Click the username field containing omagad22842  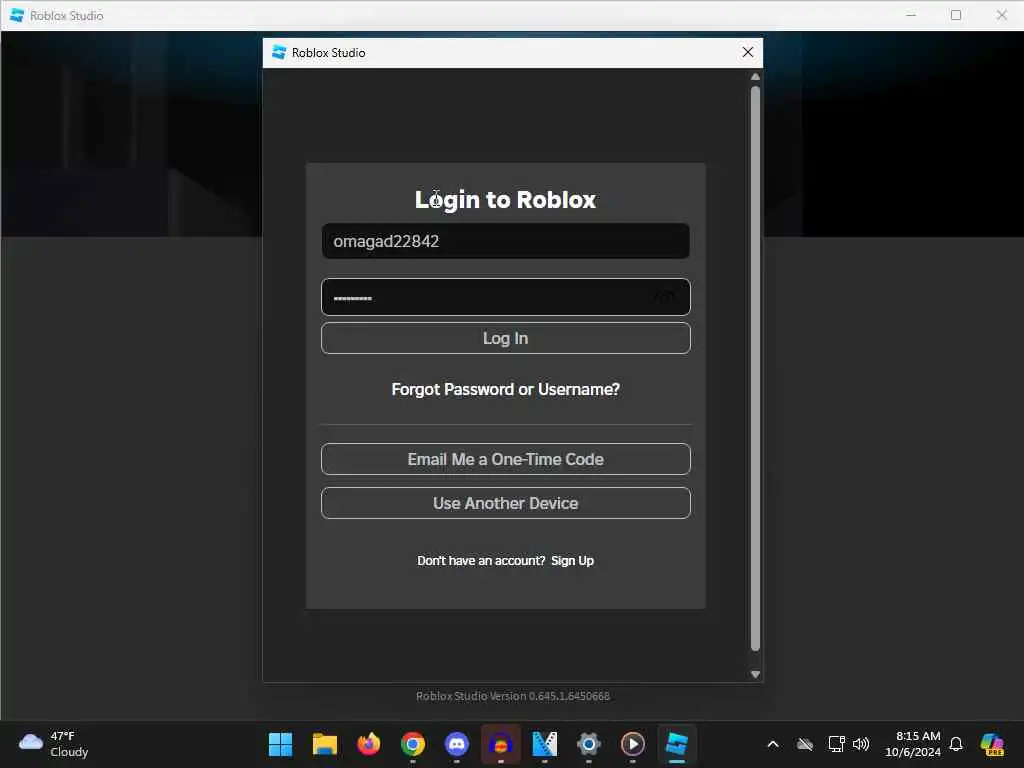505,241
